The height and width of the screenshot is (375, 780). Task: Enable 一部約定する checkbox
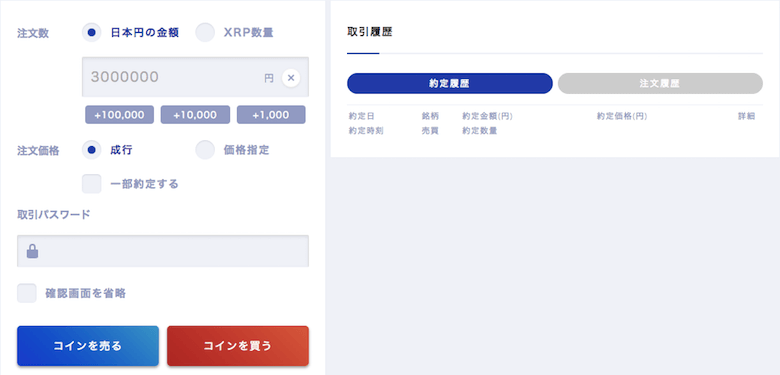(92, 184)
